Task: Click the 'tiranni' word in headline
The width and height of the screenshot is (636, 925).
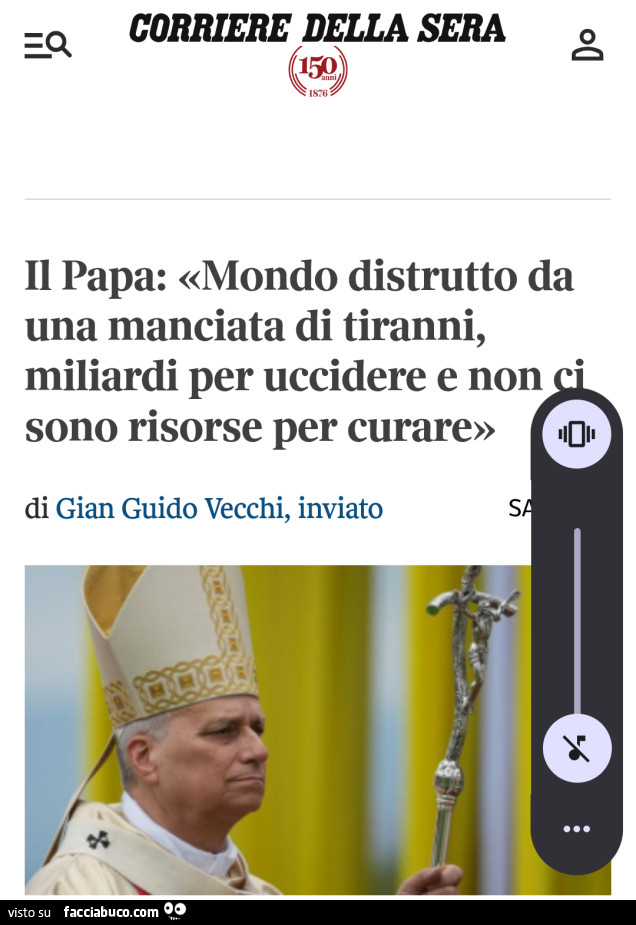Action: 415,326
